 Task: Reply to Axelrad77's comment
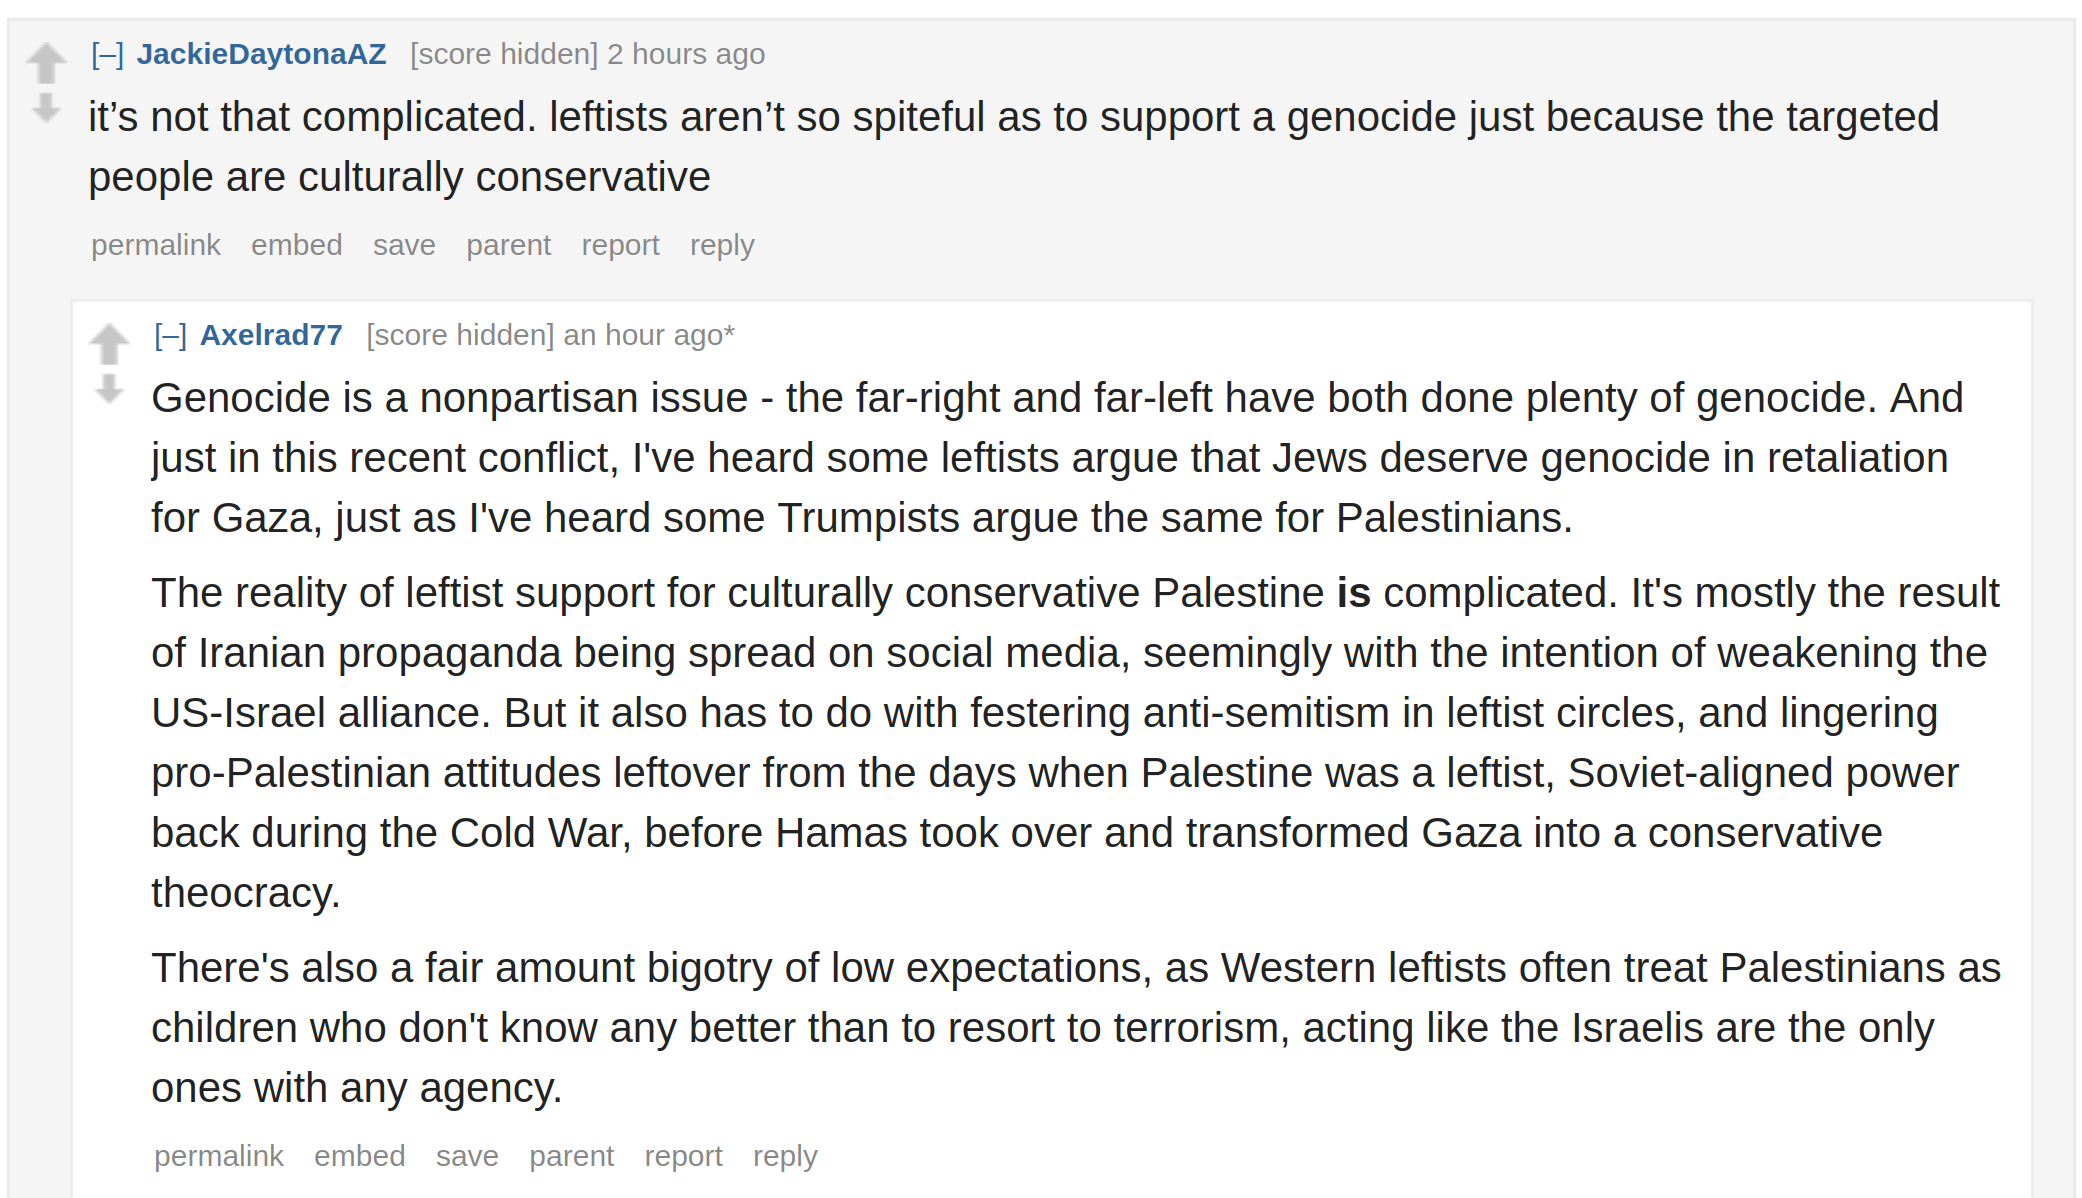(x=785, y=1156)
